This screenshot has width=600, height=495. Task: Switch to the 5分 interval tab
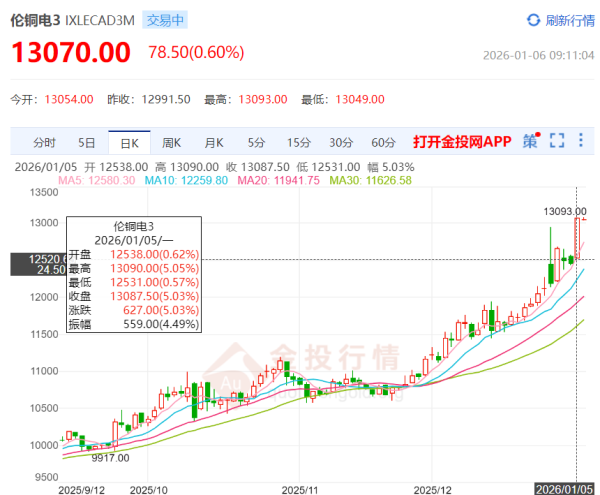pyautogui.click(x=256, y=143)
